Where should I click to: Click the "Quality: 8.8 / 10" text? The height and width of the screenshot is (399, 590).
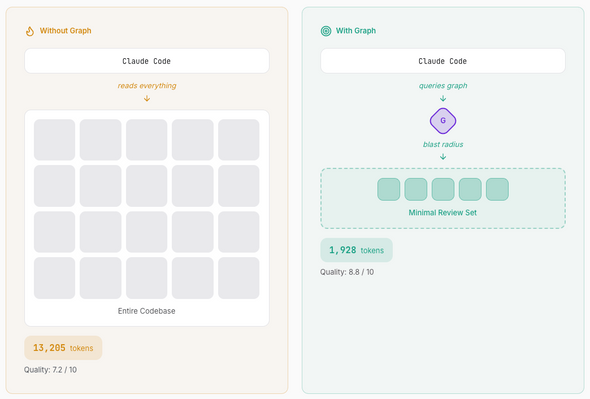tap(347, 272)
